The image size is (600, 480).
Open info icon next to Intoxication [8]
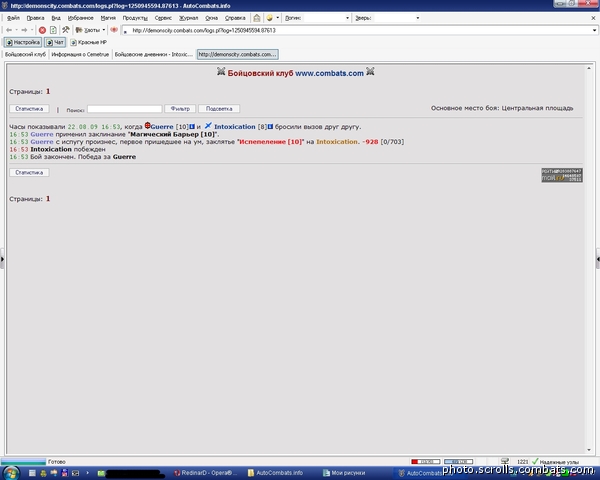[x=270, y=126]
